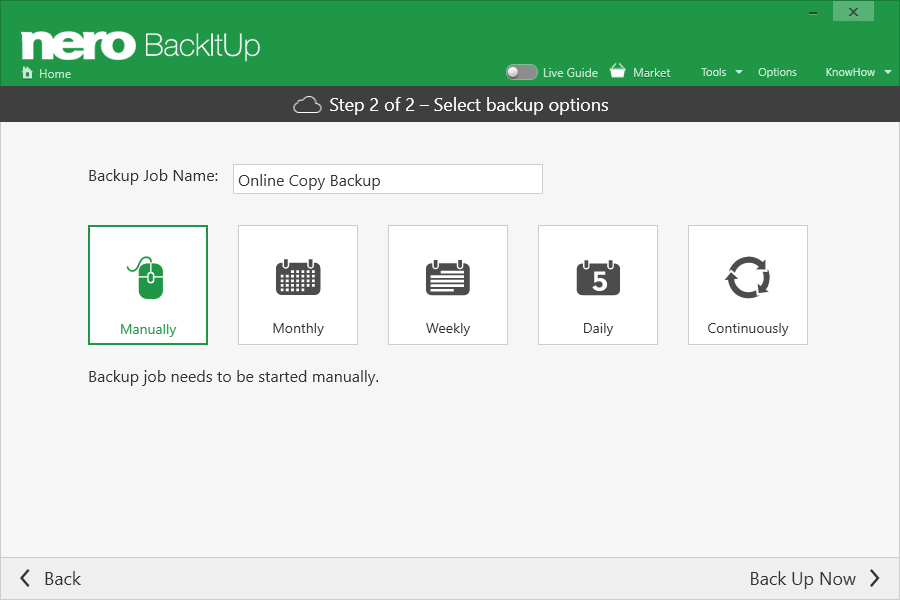Select the Manually mouse icon

pos(146,278)
